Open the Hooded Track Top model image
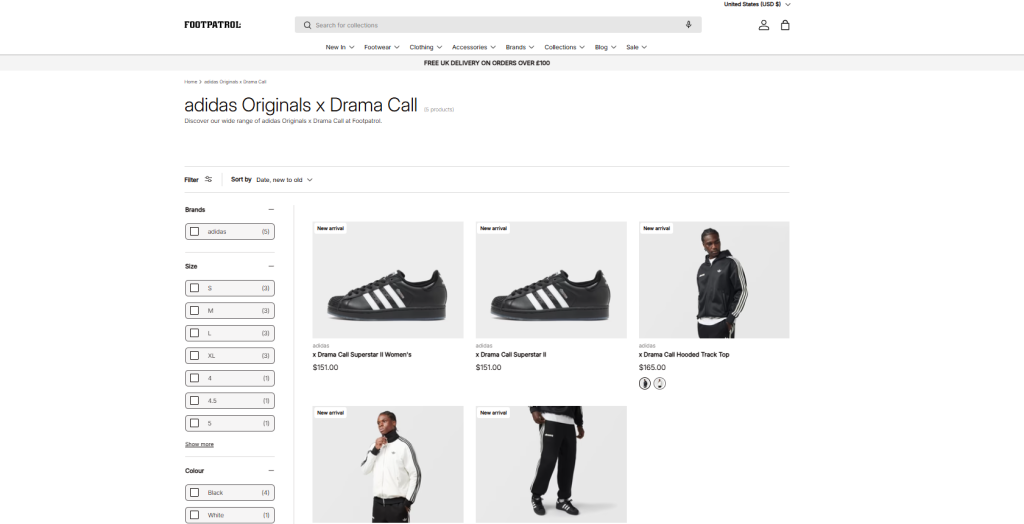 coord(714,280)
